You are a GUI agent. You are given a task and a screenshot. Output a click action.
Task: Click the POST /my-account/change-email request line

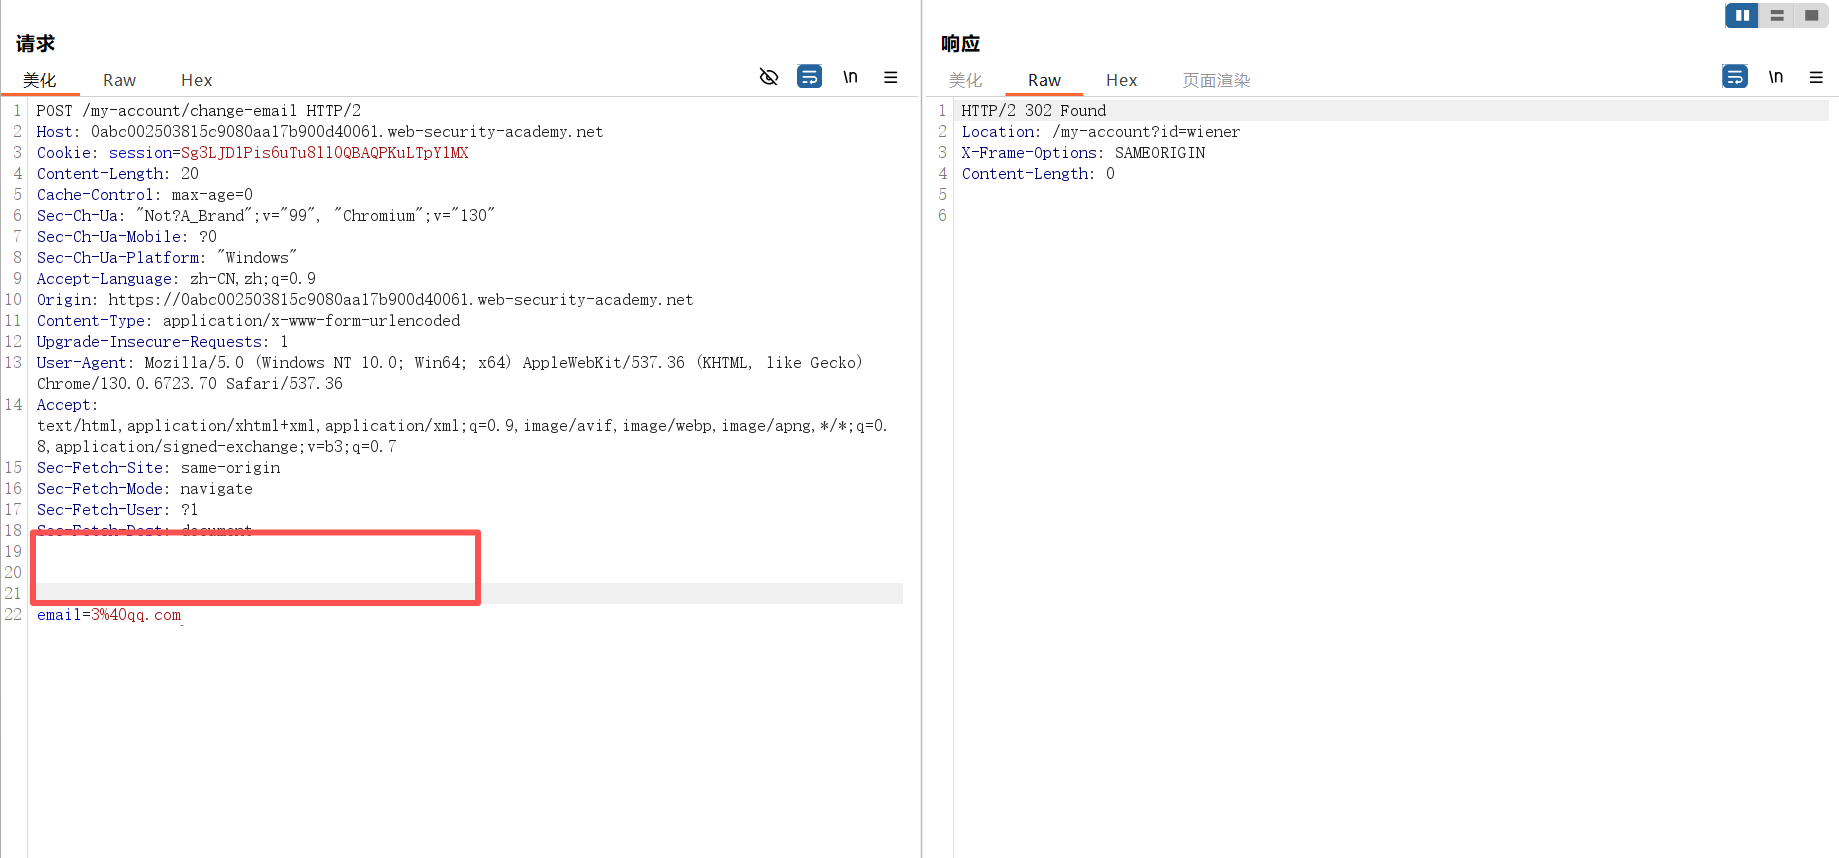click(x=198, y=111)
